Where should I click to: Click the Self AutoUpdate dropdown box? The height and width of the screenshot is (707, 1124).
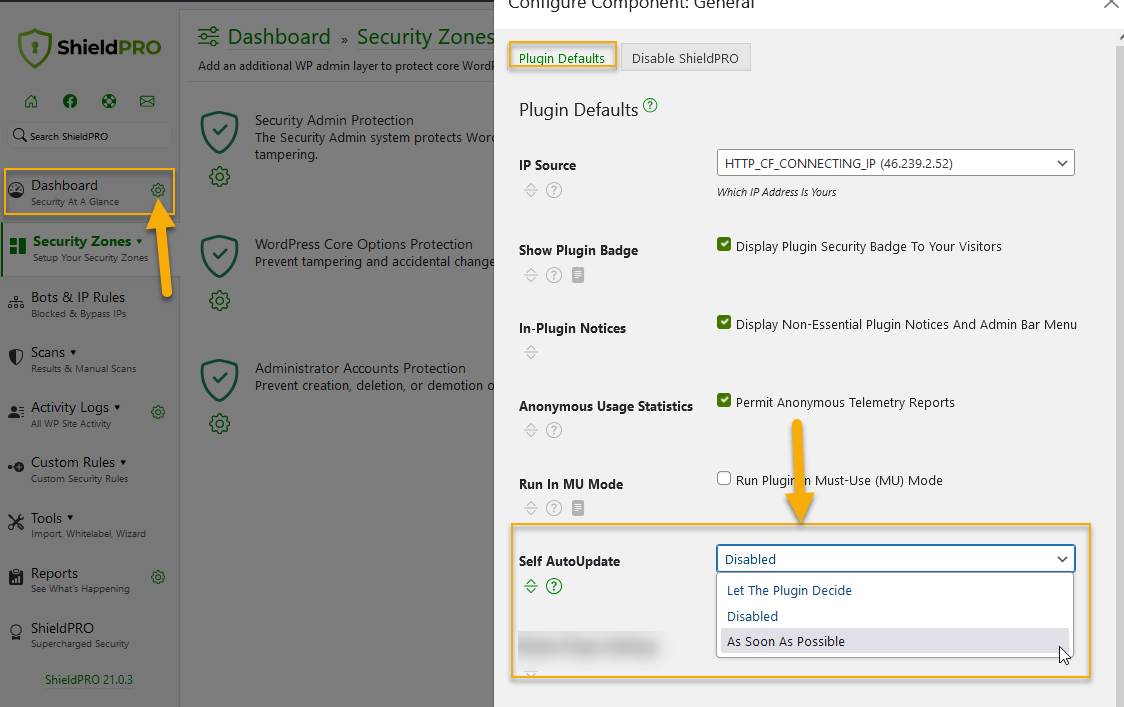click(x=895, y=559)
